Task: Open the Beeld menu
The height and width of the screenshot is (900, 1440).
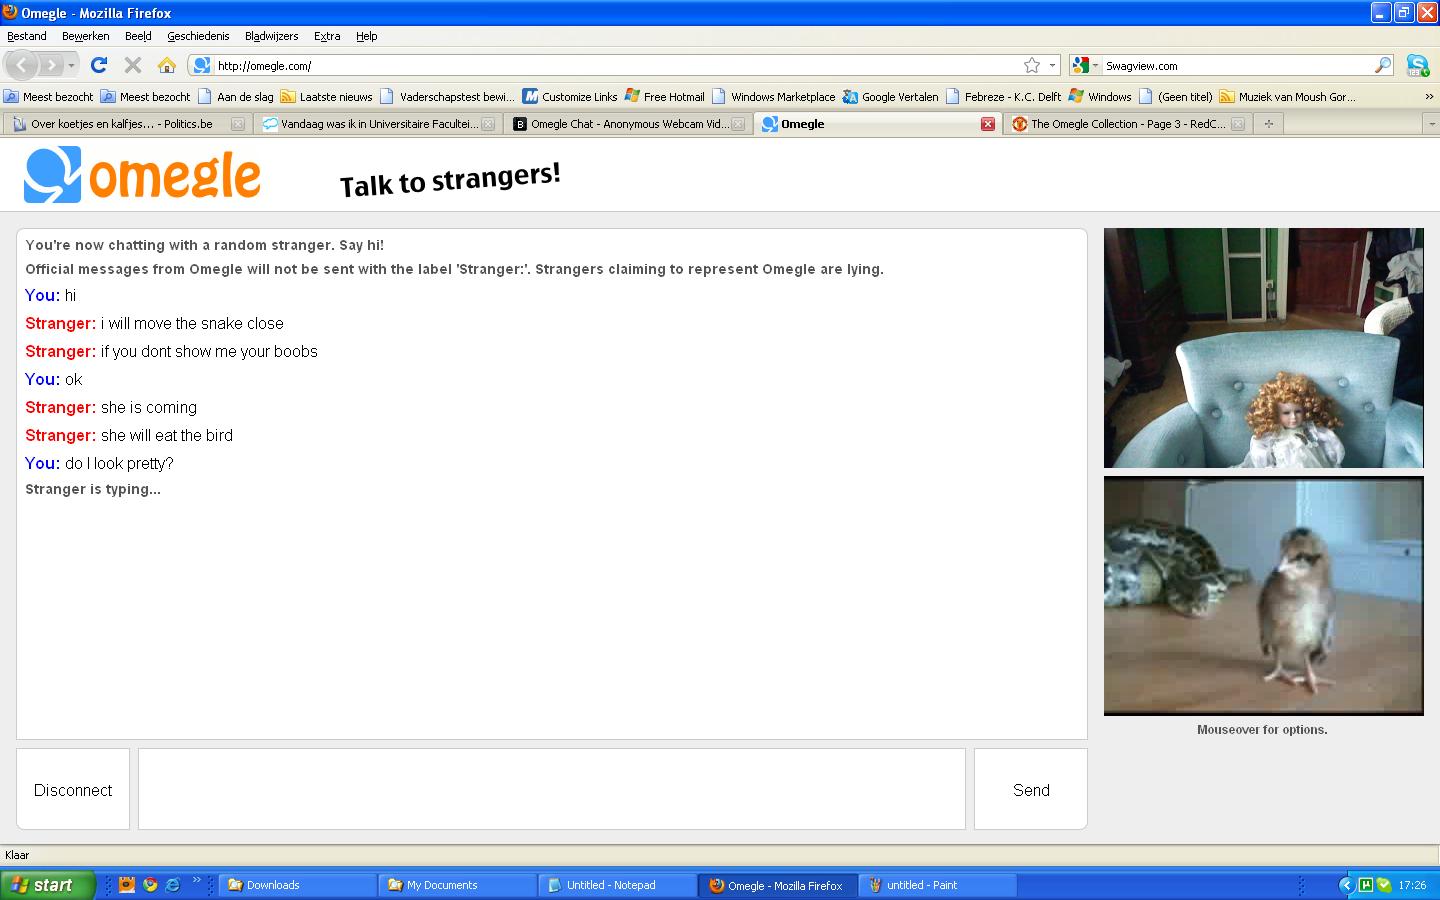Action: pos(138,36)
